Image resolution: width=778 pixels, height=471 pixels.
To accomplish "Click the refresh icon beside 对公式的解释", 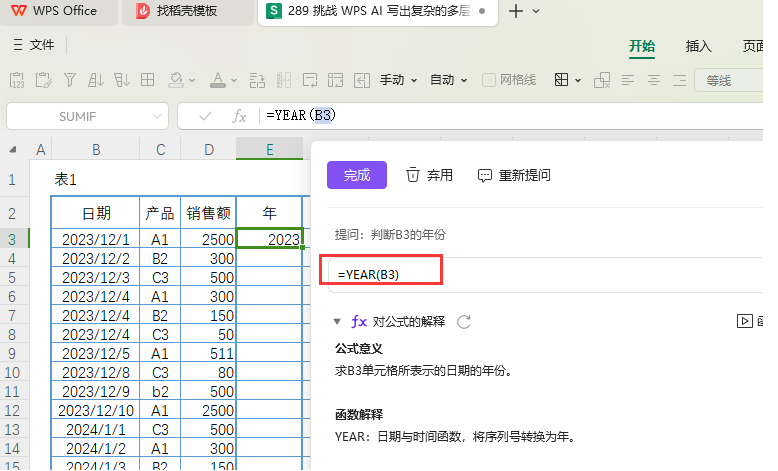I will coord(464,322).
